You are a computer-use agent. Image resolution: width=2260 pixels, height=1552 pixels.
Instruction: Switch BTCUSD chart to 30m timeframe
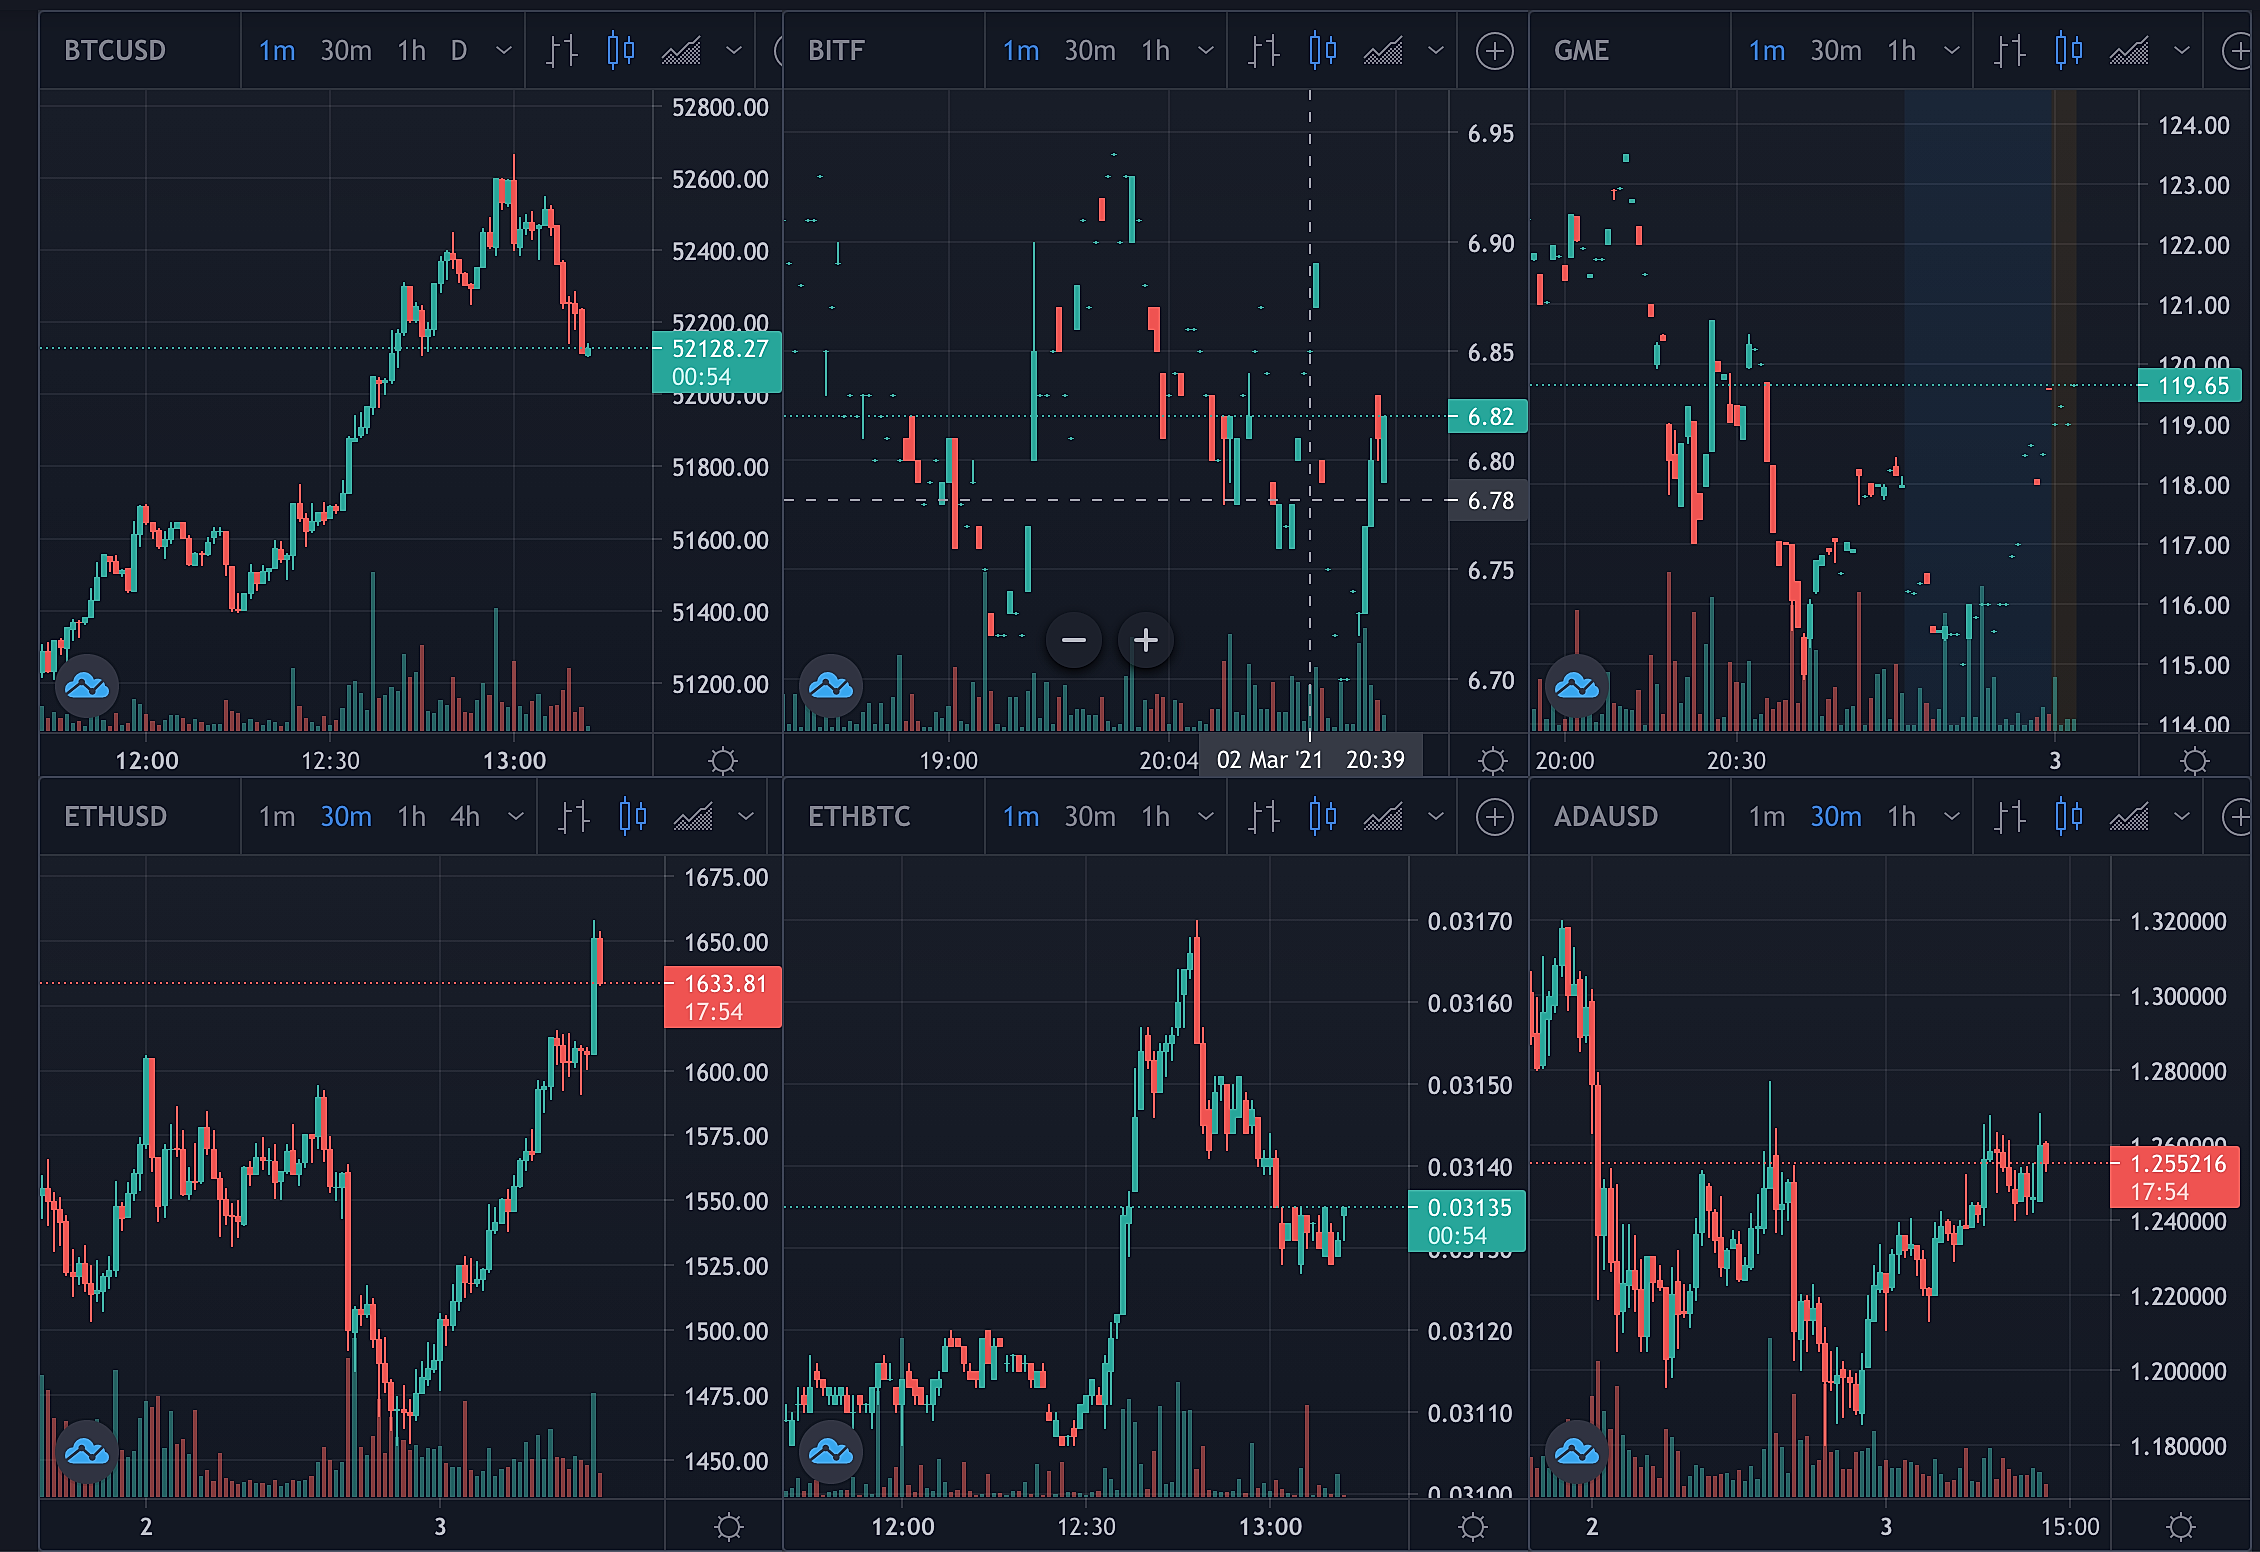click(346, 50)
